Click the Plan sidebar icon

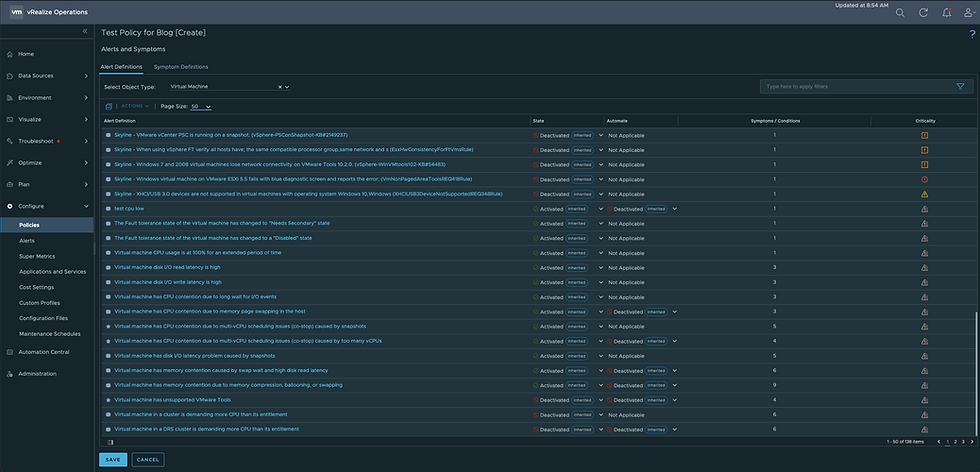(x=9, y=185)
